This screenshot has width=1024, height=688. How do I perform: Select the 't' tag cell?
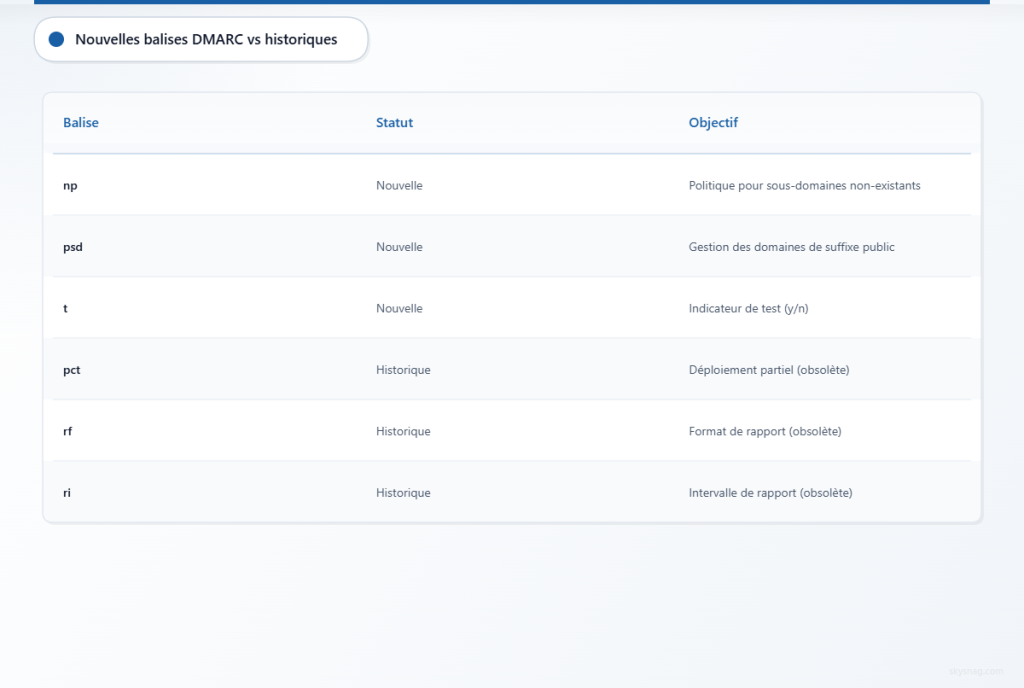(x=65, y=308)
